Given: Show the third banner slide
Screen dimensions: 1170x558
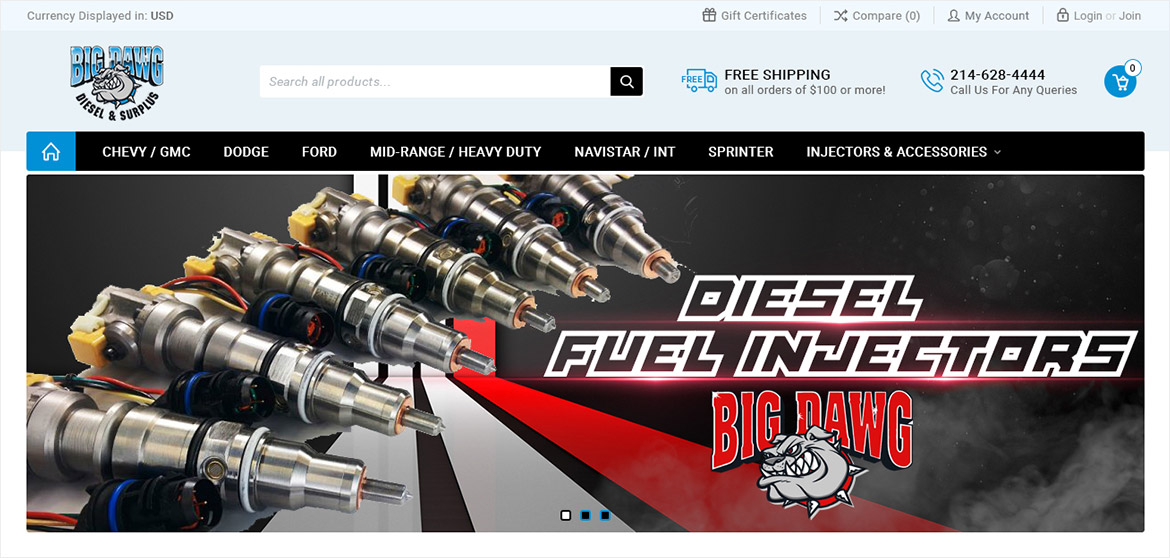Looking at the screenshot, I should 605,515.
